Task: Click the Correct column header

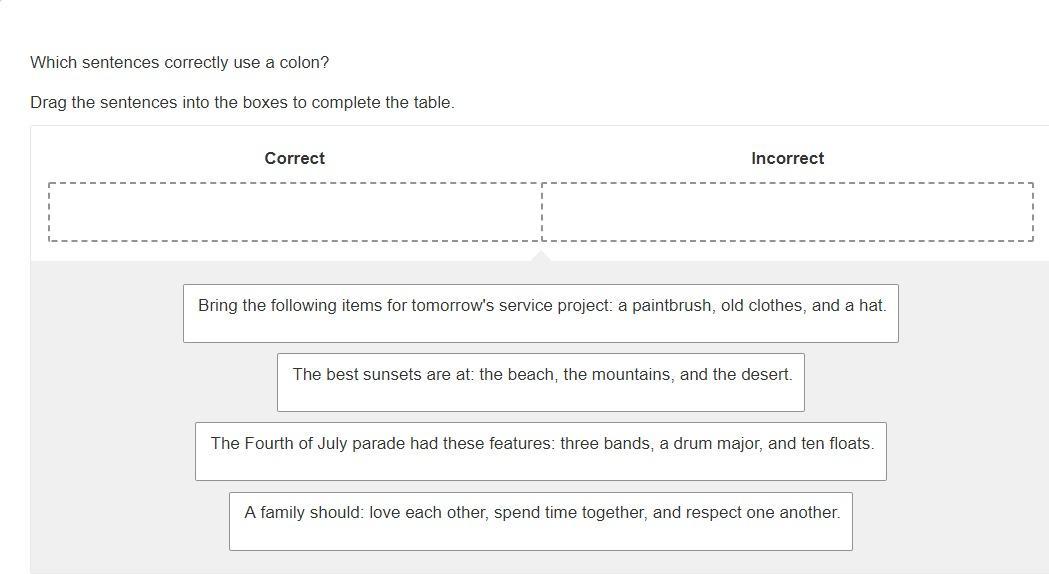Action: (294, 158)
